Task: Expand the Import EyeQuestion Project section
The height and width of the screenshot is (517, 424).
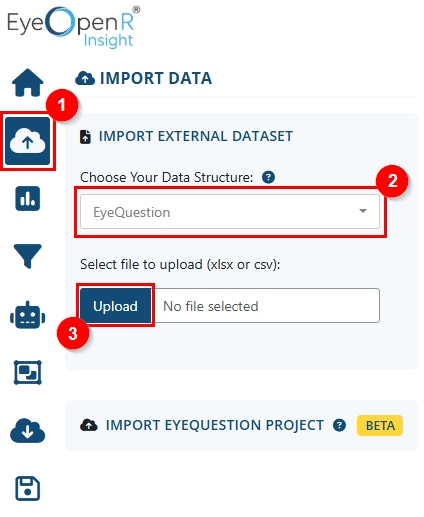Action: coord(215,425)
